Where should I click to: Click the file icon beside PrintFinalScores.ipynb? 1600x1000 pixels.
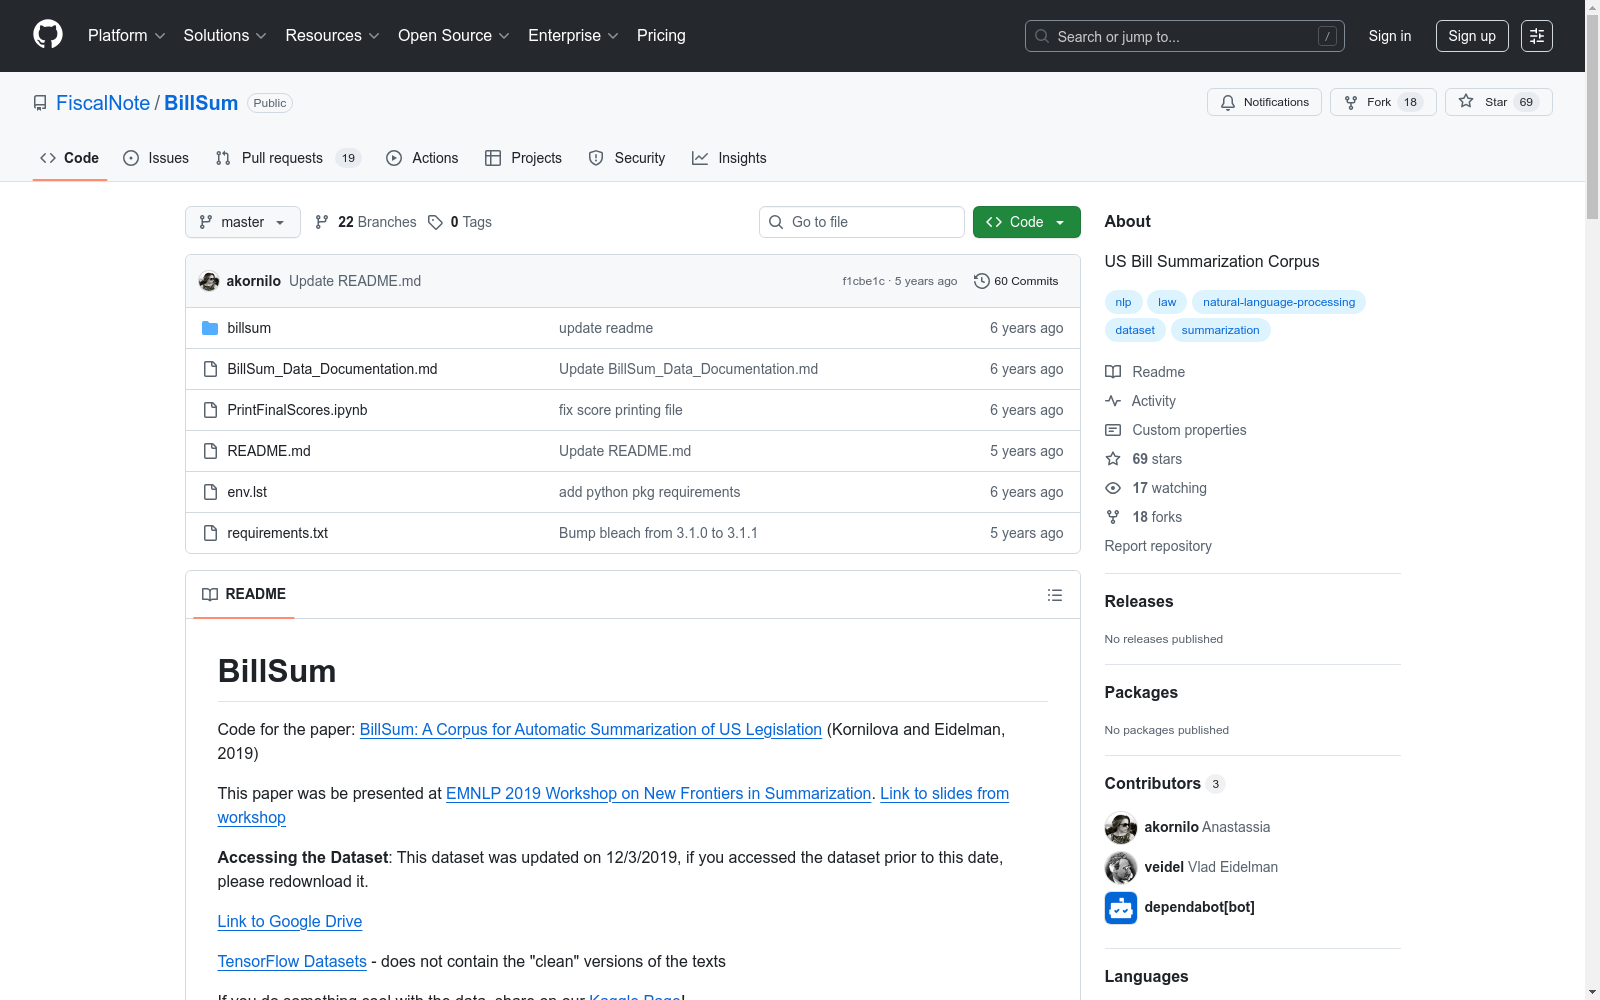click(210, 410)
